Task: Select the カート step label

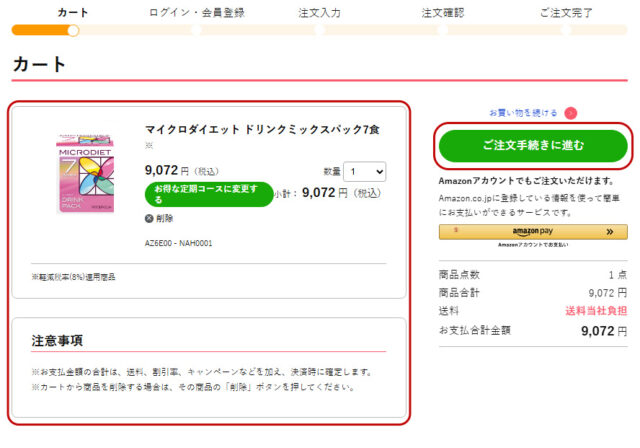Action: pos(73,12)
